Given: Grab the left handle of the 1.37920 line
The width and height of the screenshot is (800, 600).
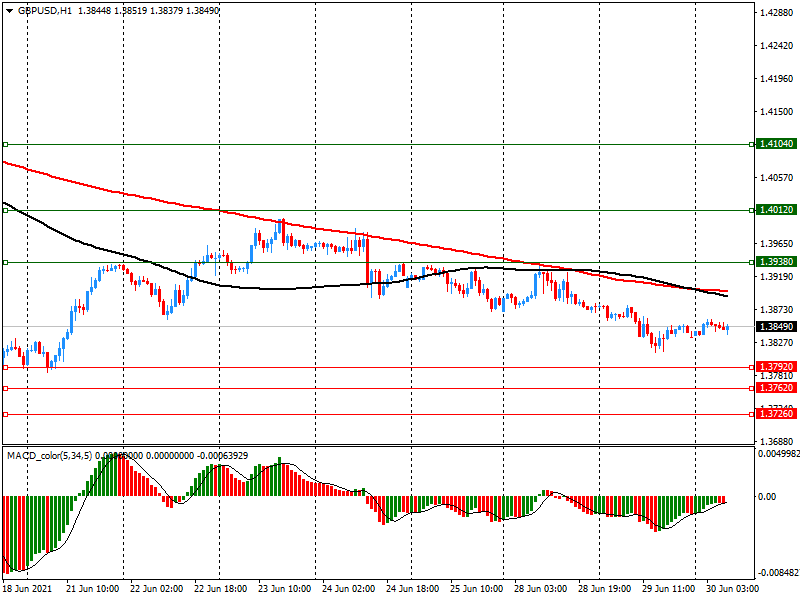Looking at the screenshot, I should [6, 367].
